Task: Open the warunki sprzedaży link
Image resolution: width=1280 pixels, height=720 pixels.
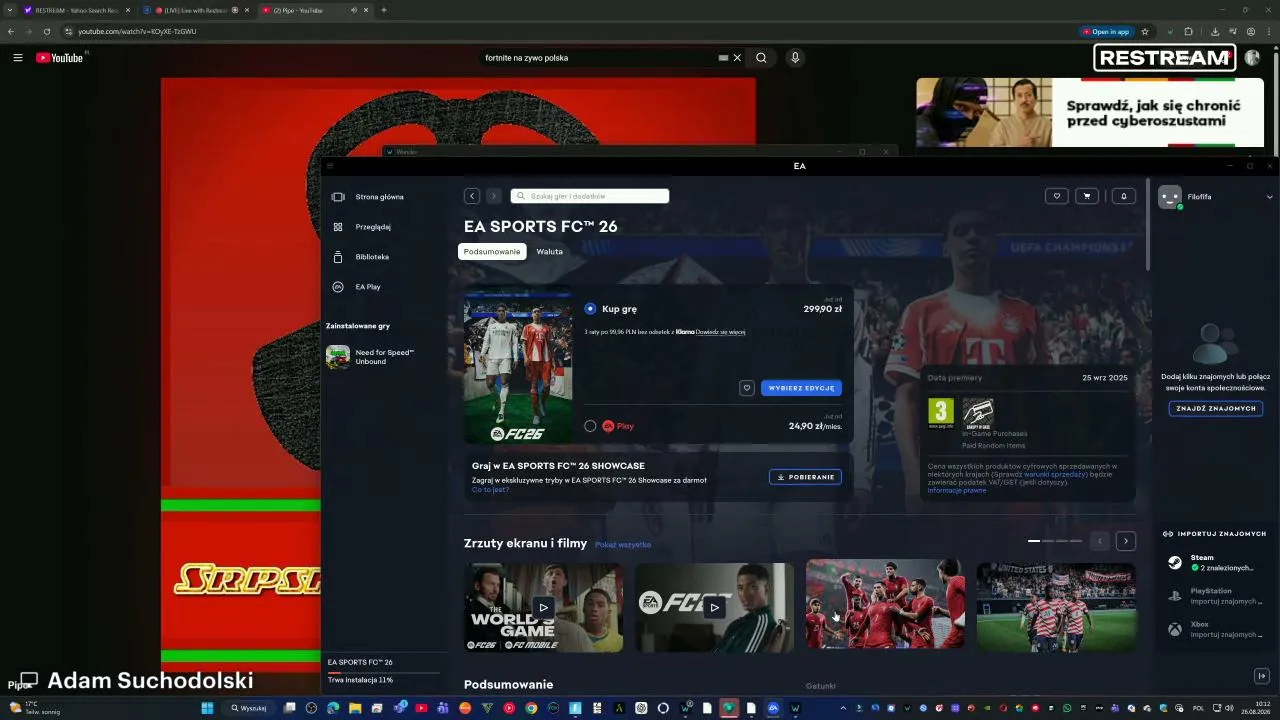Action: 1054,474
